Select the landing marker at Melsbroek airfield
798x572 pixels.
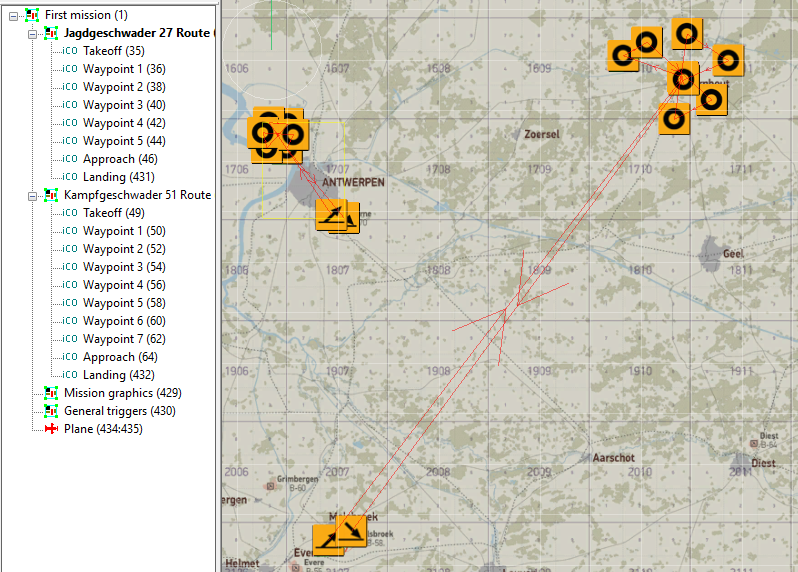coord(351,531)
